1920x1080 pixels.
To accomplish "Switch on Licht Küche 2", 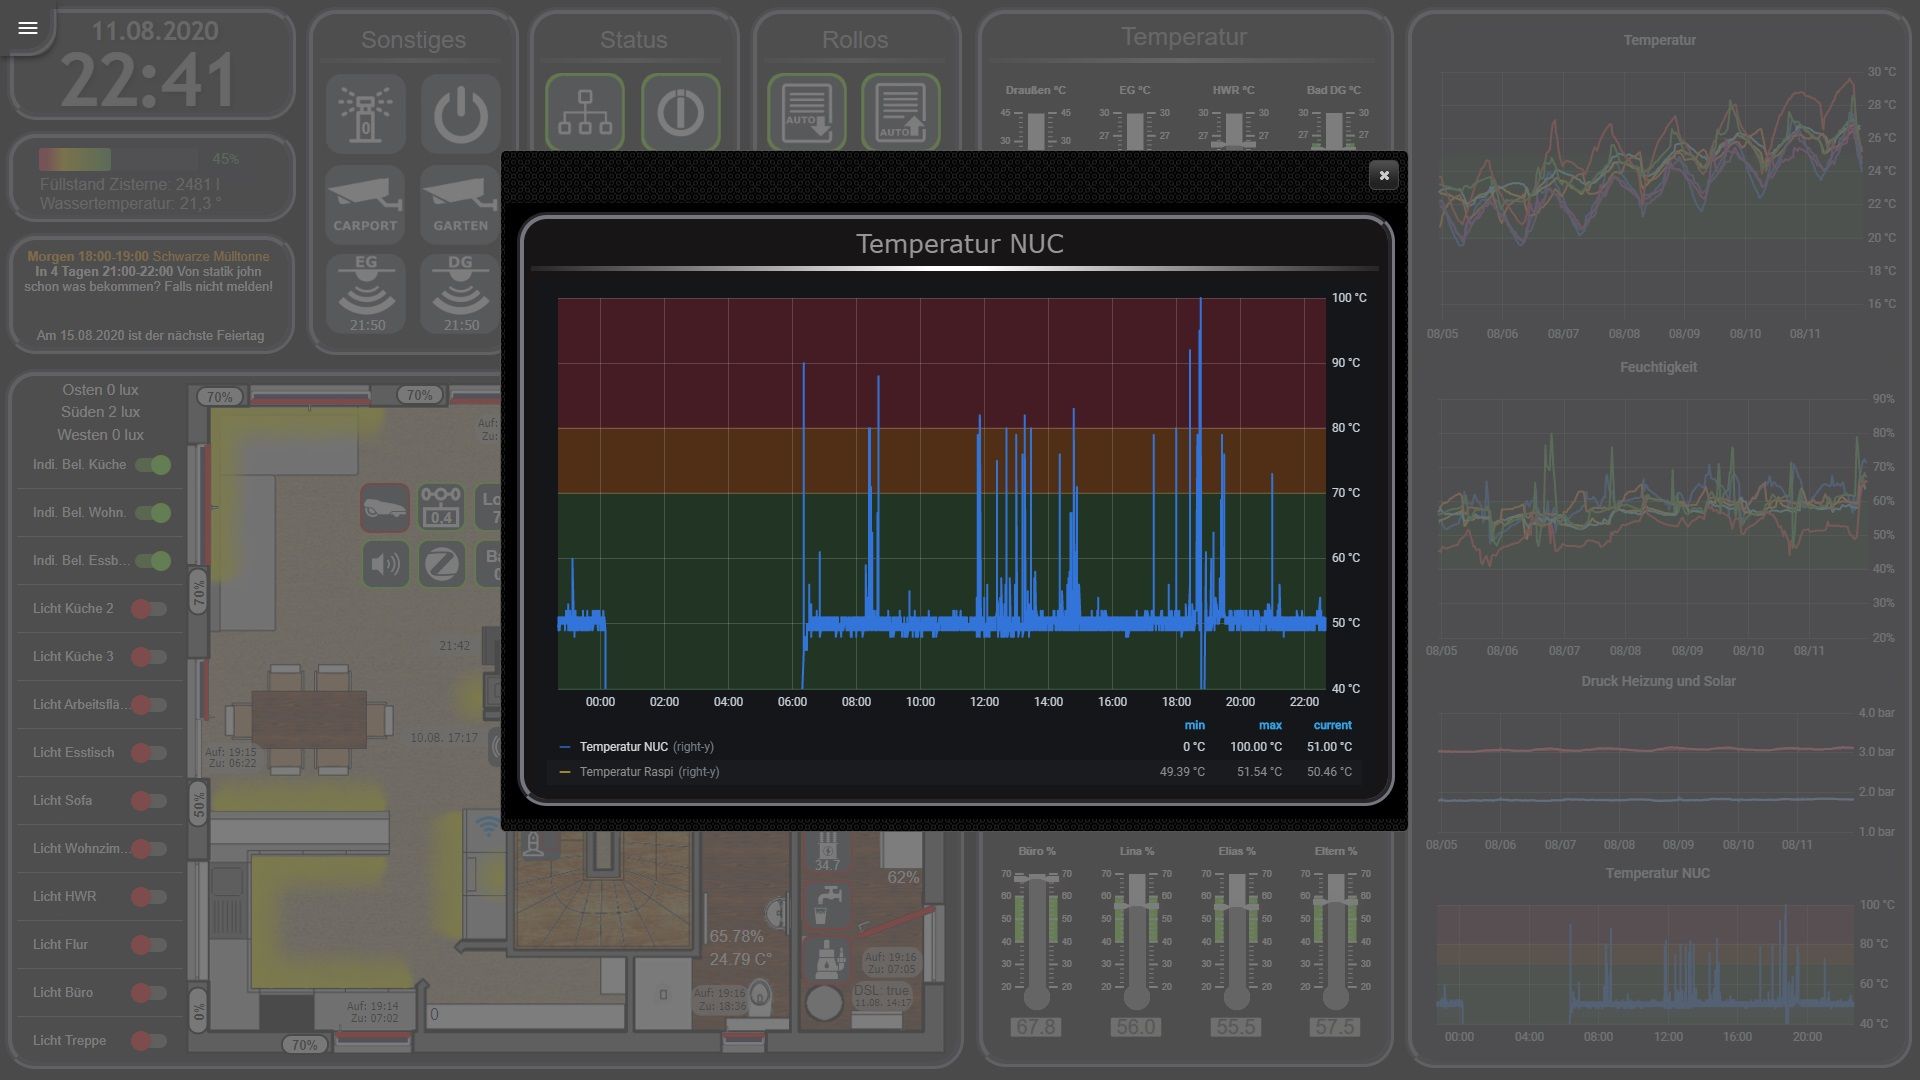I will pos(149,609).
